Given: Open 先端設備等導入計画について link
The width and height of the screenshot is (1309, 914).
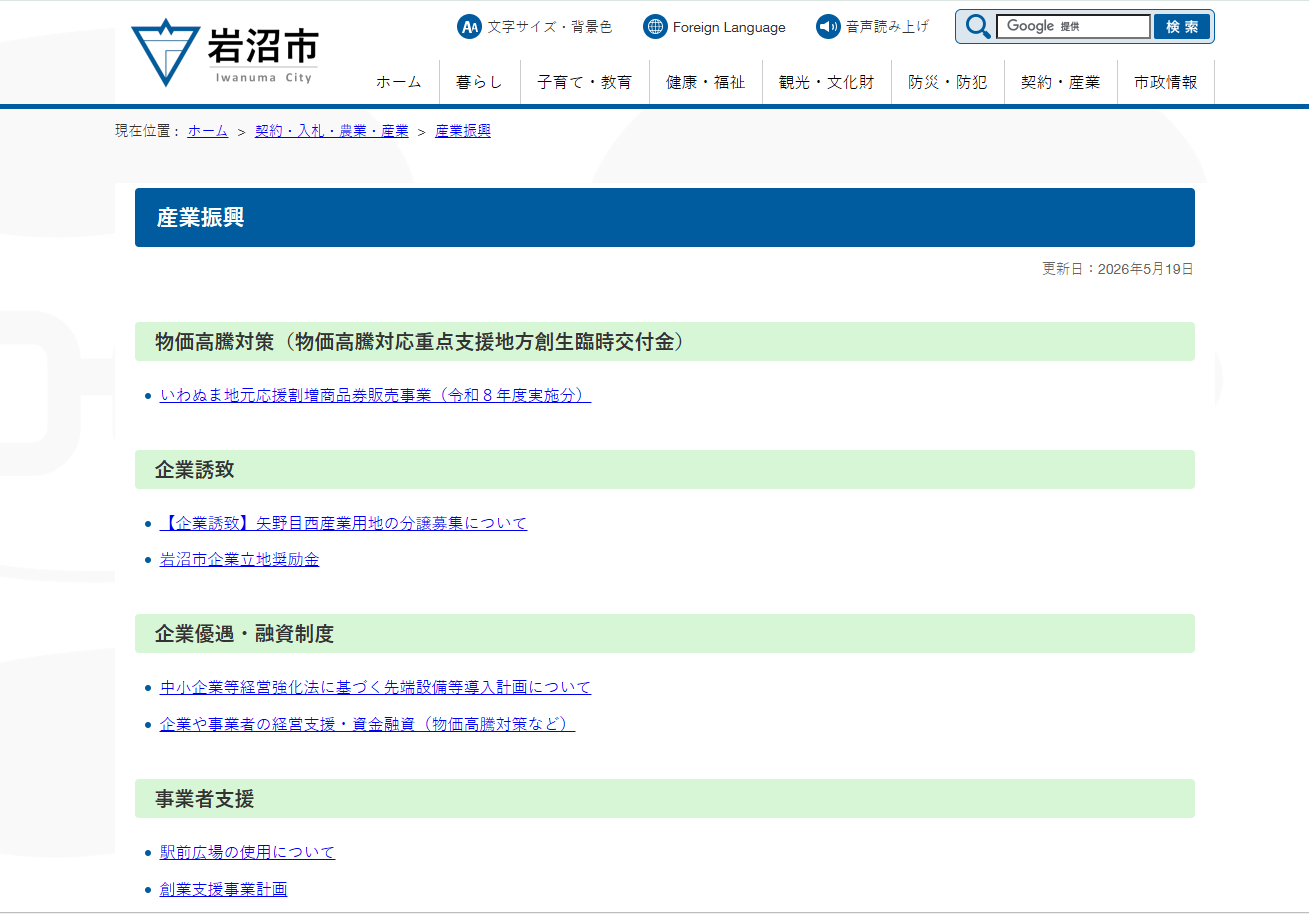Looking at the screenshot, I should (x=375, y=687).
